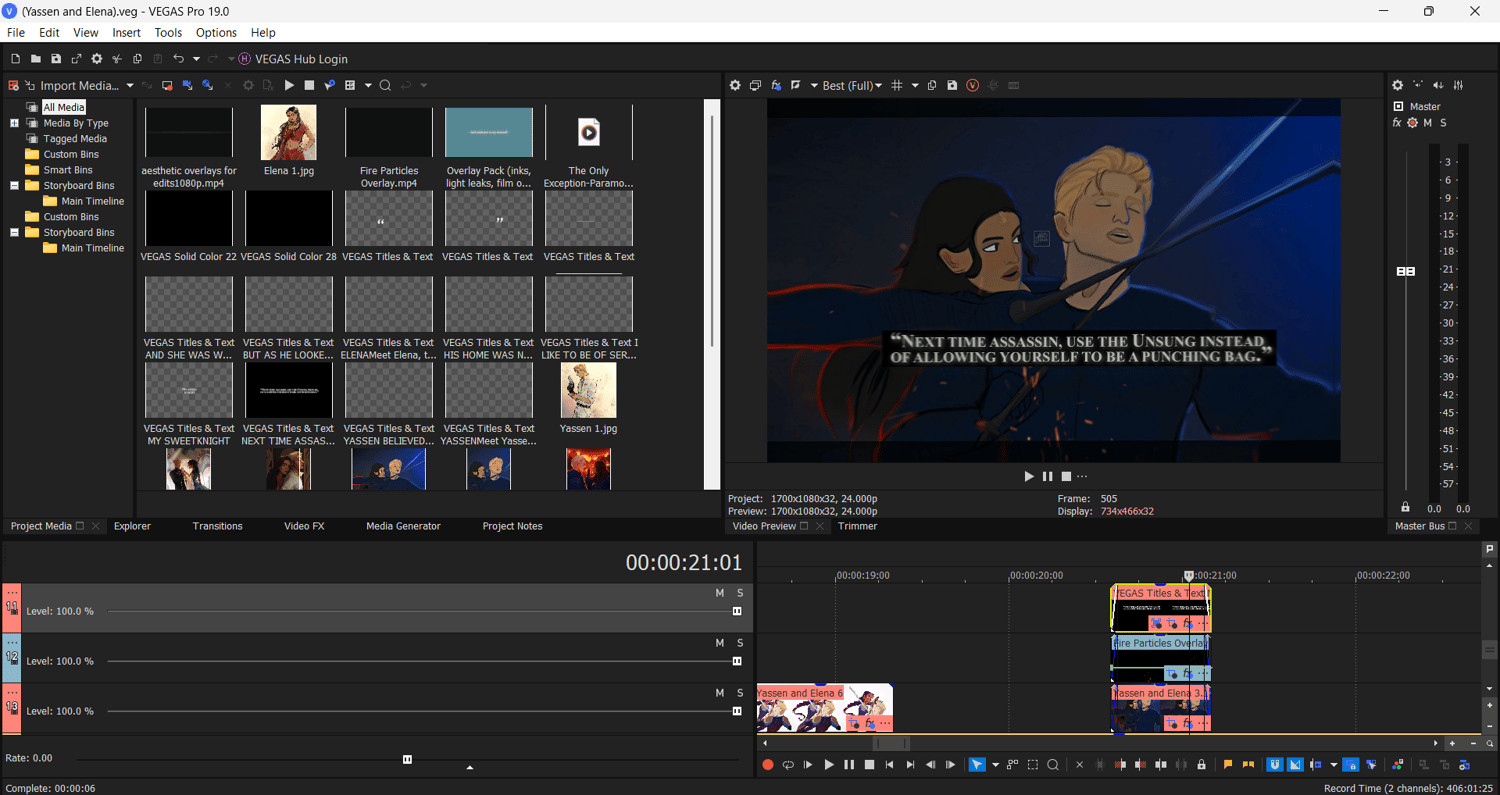Image resolution: width=1500 pixels, height=795 pixels.
Task: Stop timeline playback in transport bar
Action: [870, 765]
